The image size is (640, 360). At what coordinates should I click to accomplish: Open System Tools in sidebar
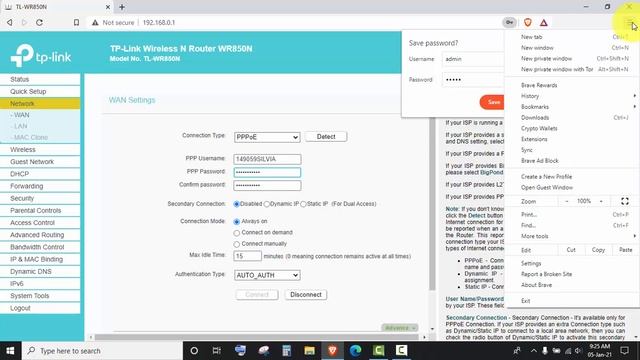point(40,296)
